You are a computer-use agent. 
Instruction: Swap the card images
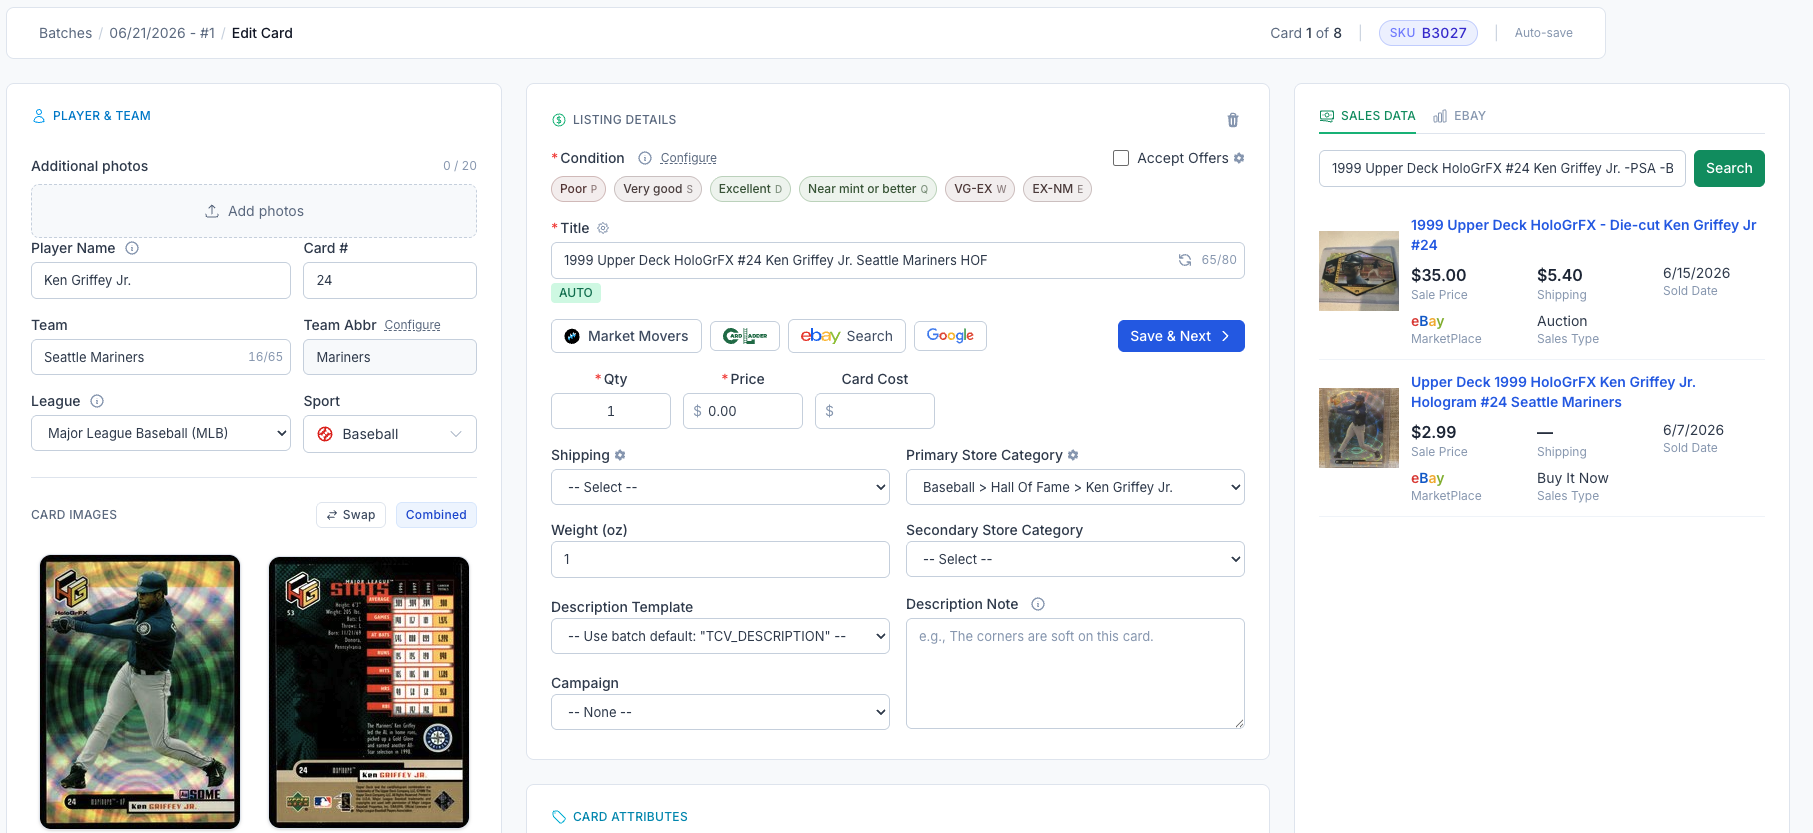(351, 515)
